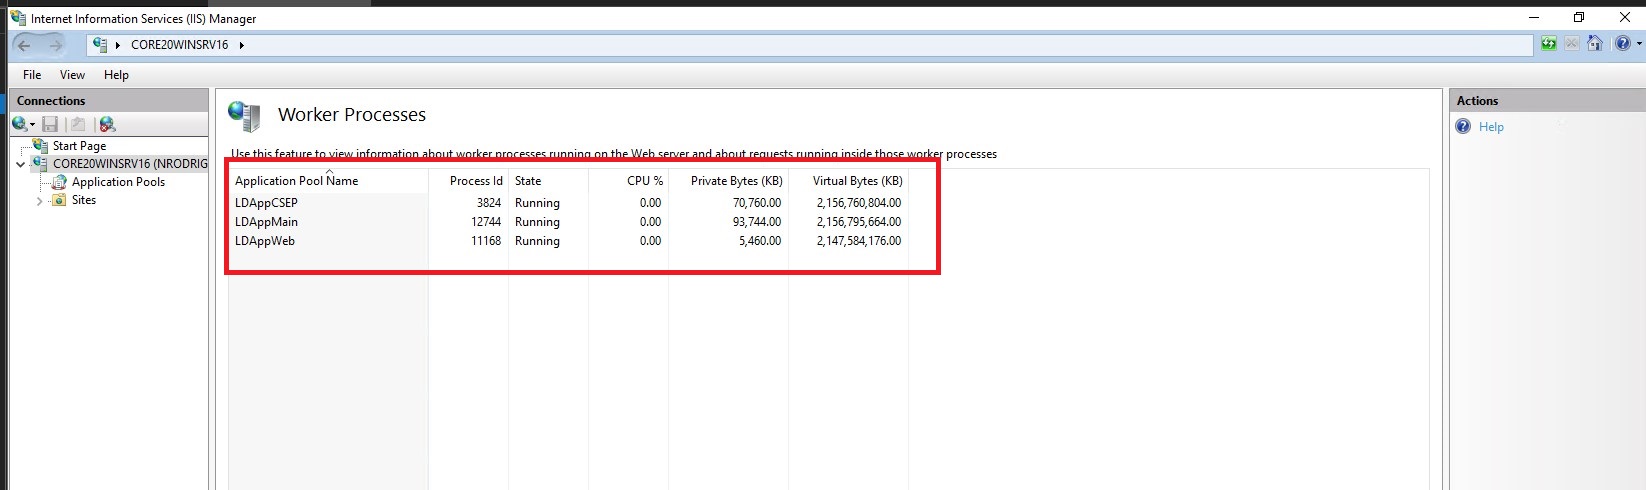Click the green Refresh Page icon
The width and height of the screenshot is (1646, 490).
(1548, 44)
